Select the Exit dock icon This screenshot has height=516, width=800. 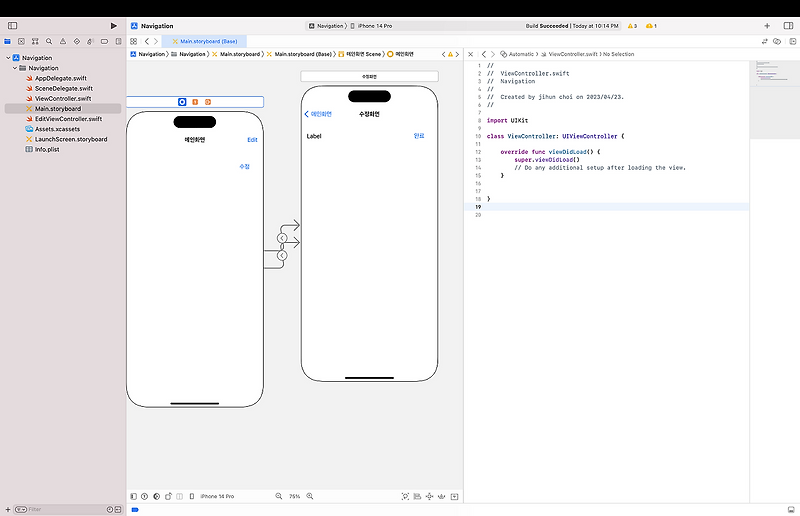[x=208, y=102]
